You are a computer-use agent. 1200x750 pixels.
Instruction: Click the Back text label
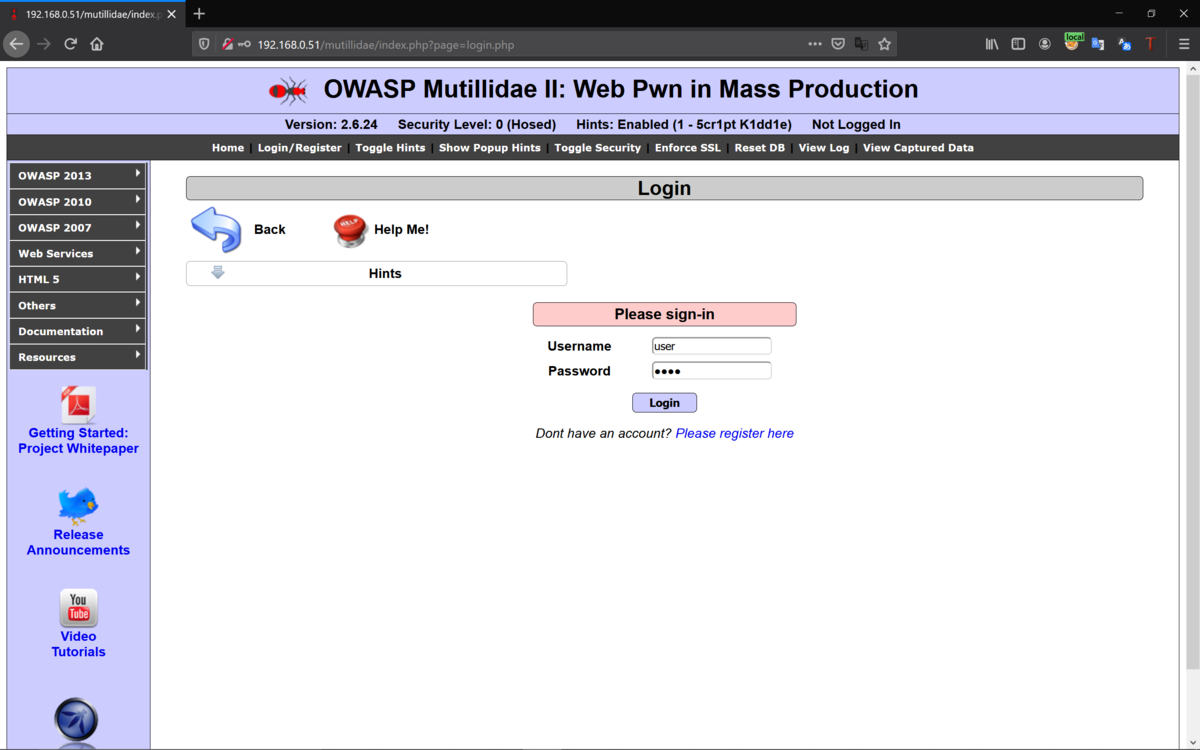pyautogui.click(x=270, y=229)
